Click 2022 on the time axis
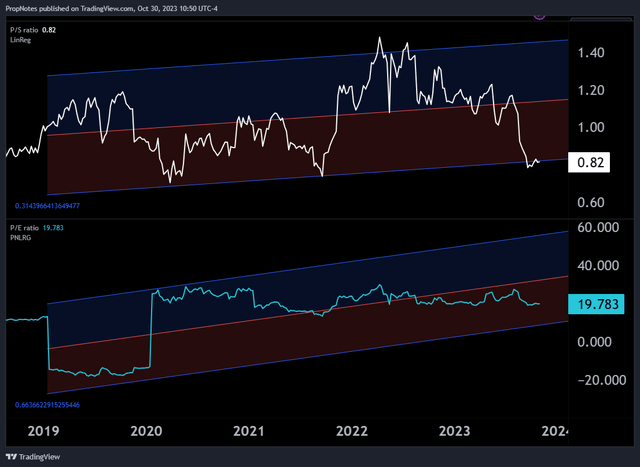This screenshot has height=467, width=640. (x=352, y=430)
